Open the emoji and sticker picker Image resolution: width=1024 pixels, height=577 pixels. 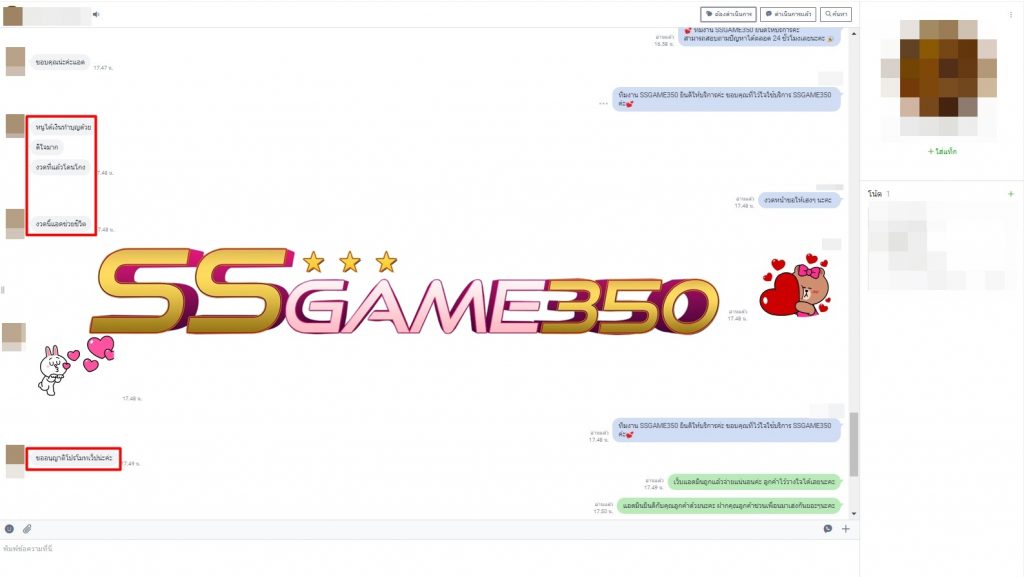click(x=9, y=529)
